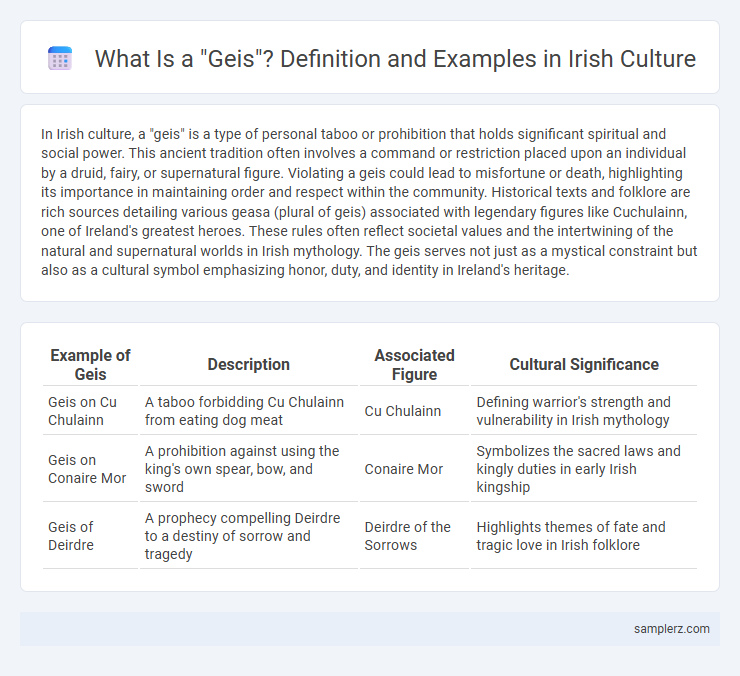Click the 'Geis on Cu Chulainn' cell

(90, 411)
